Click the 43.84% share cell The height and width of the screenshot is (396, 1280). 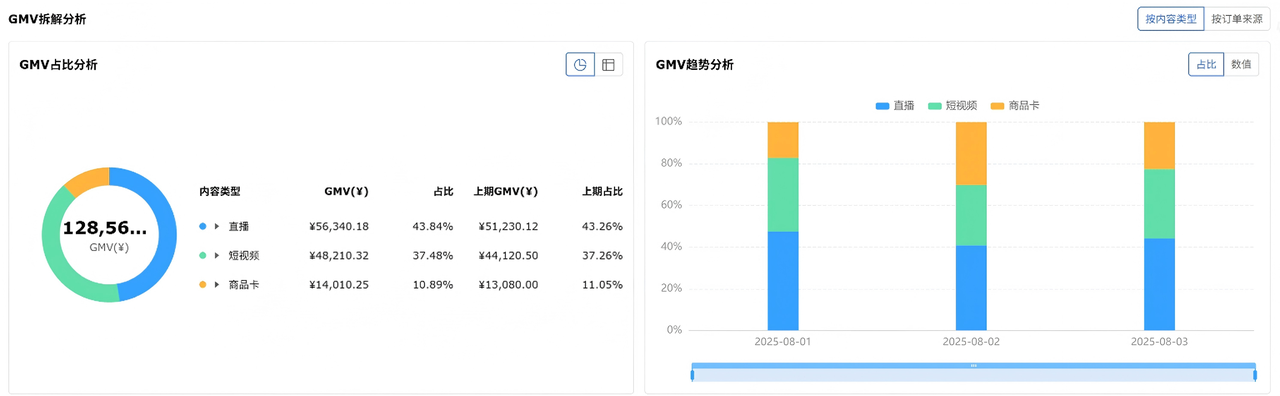click(x=433, y=227)
